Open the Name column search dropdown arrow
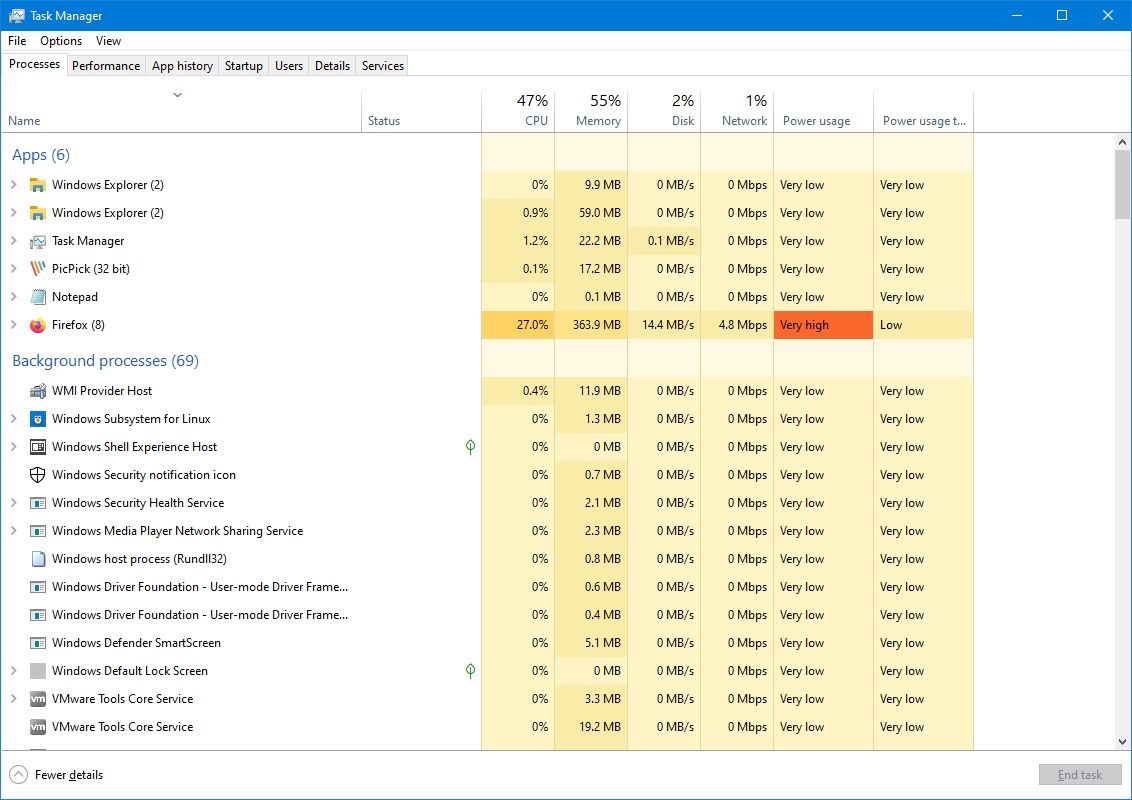This screenshot has height=800, width=1132. pyautogui.click(x=177, y=94)
